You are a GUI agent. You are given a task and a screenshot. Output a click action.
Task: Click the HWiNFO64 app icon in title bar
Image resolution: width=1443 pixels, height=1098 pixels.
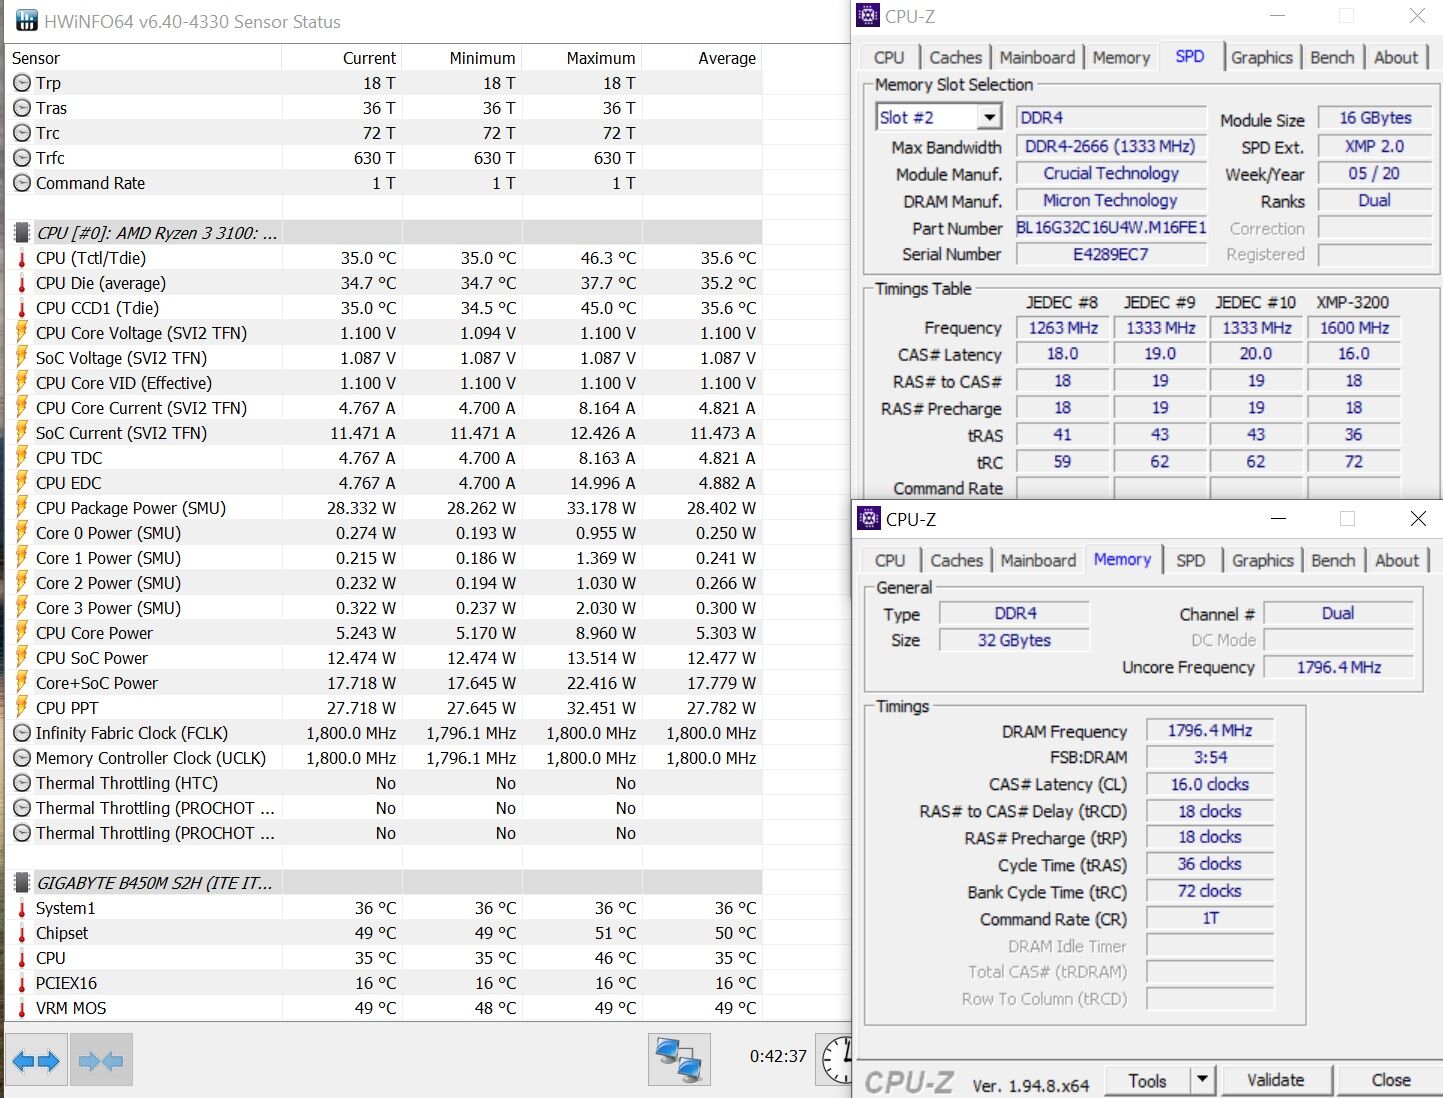tap(26, 21)
